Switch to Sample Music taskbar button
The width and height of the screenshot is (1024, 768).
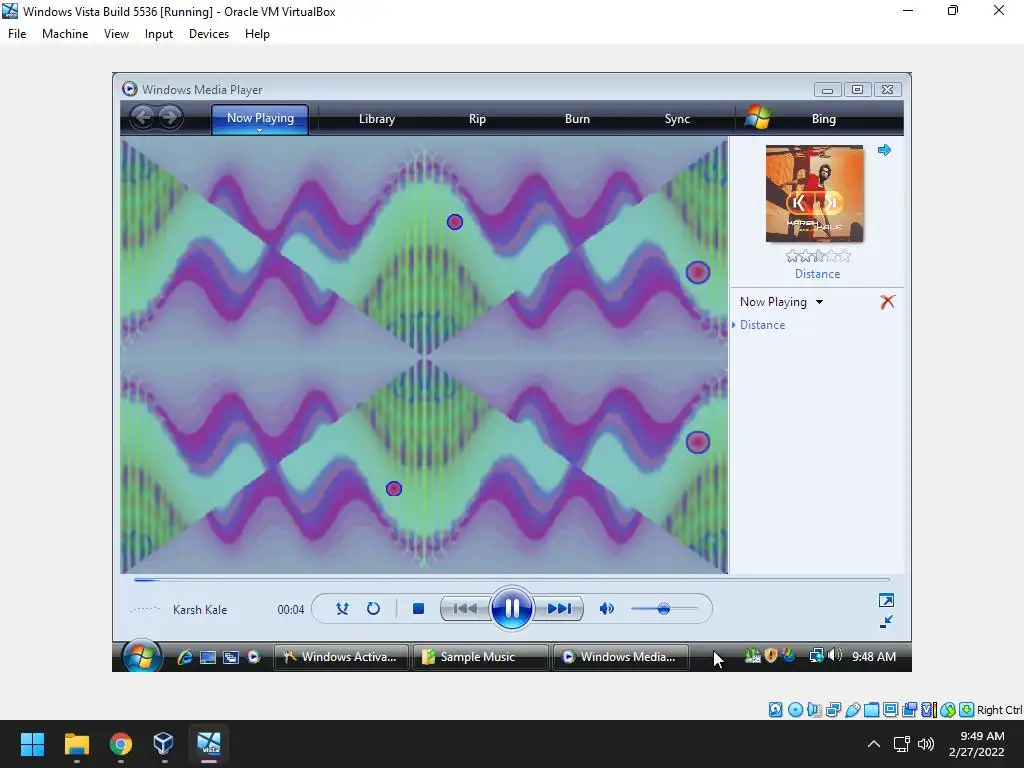pos(480,657)
